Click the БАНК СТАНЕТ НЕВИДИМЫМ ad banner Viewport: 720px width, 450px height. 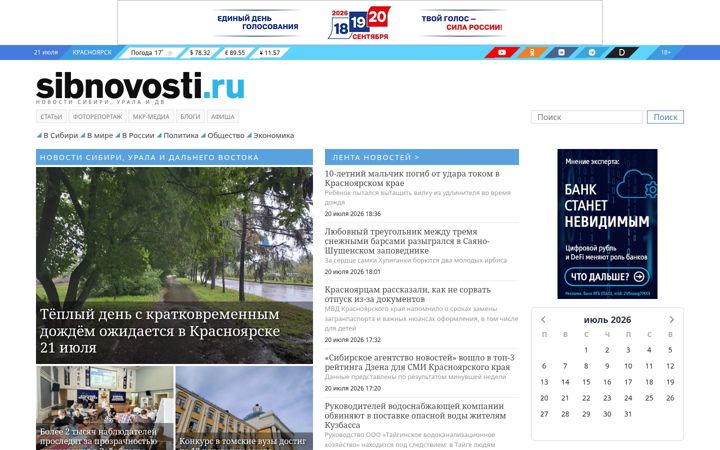pos(607,224)
